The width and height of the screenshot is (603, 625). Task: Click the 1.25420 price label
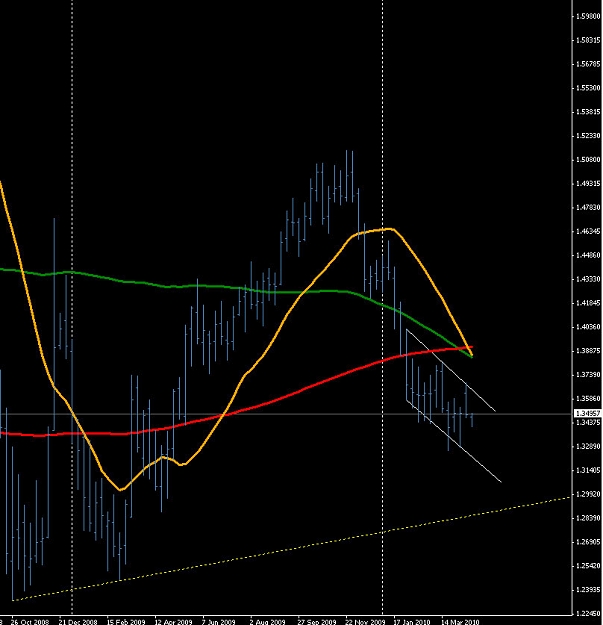588,566
